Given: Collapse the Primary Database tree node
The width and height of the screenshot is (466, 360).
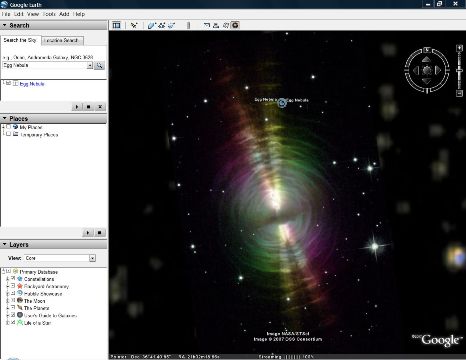Looking at the screenshot, I should click(3, 271).
